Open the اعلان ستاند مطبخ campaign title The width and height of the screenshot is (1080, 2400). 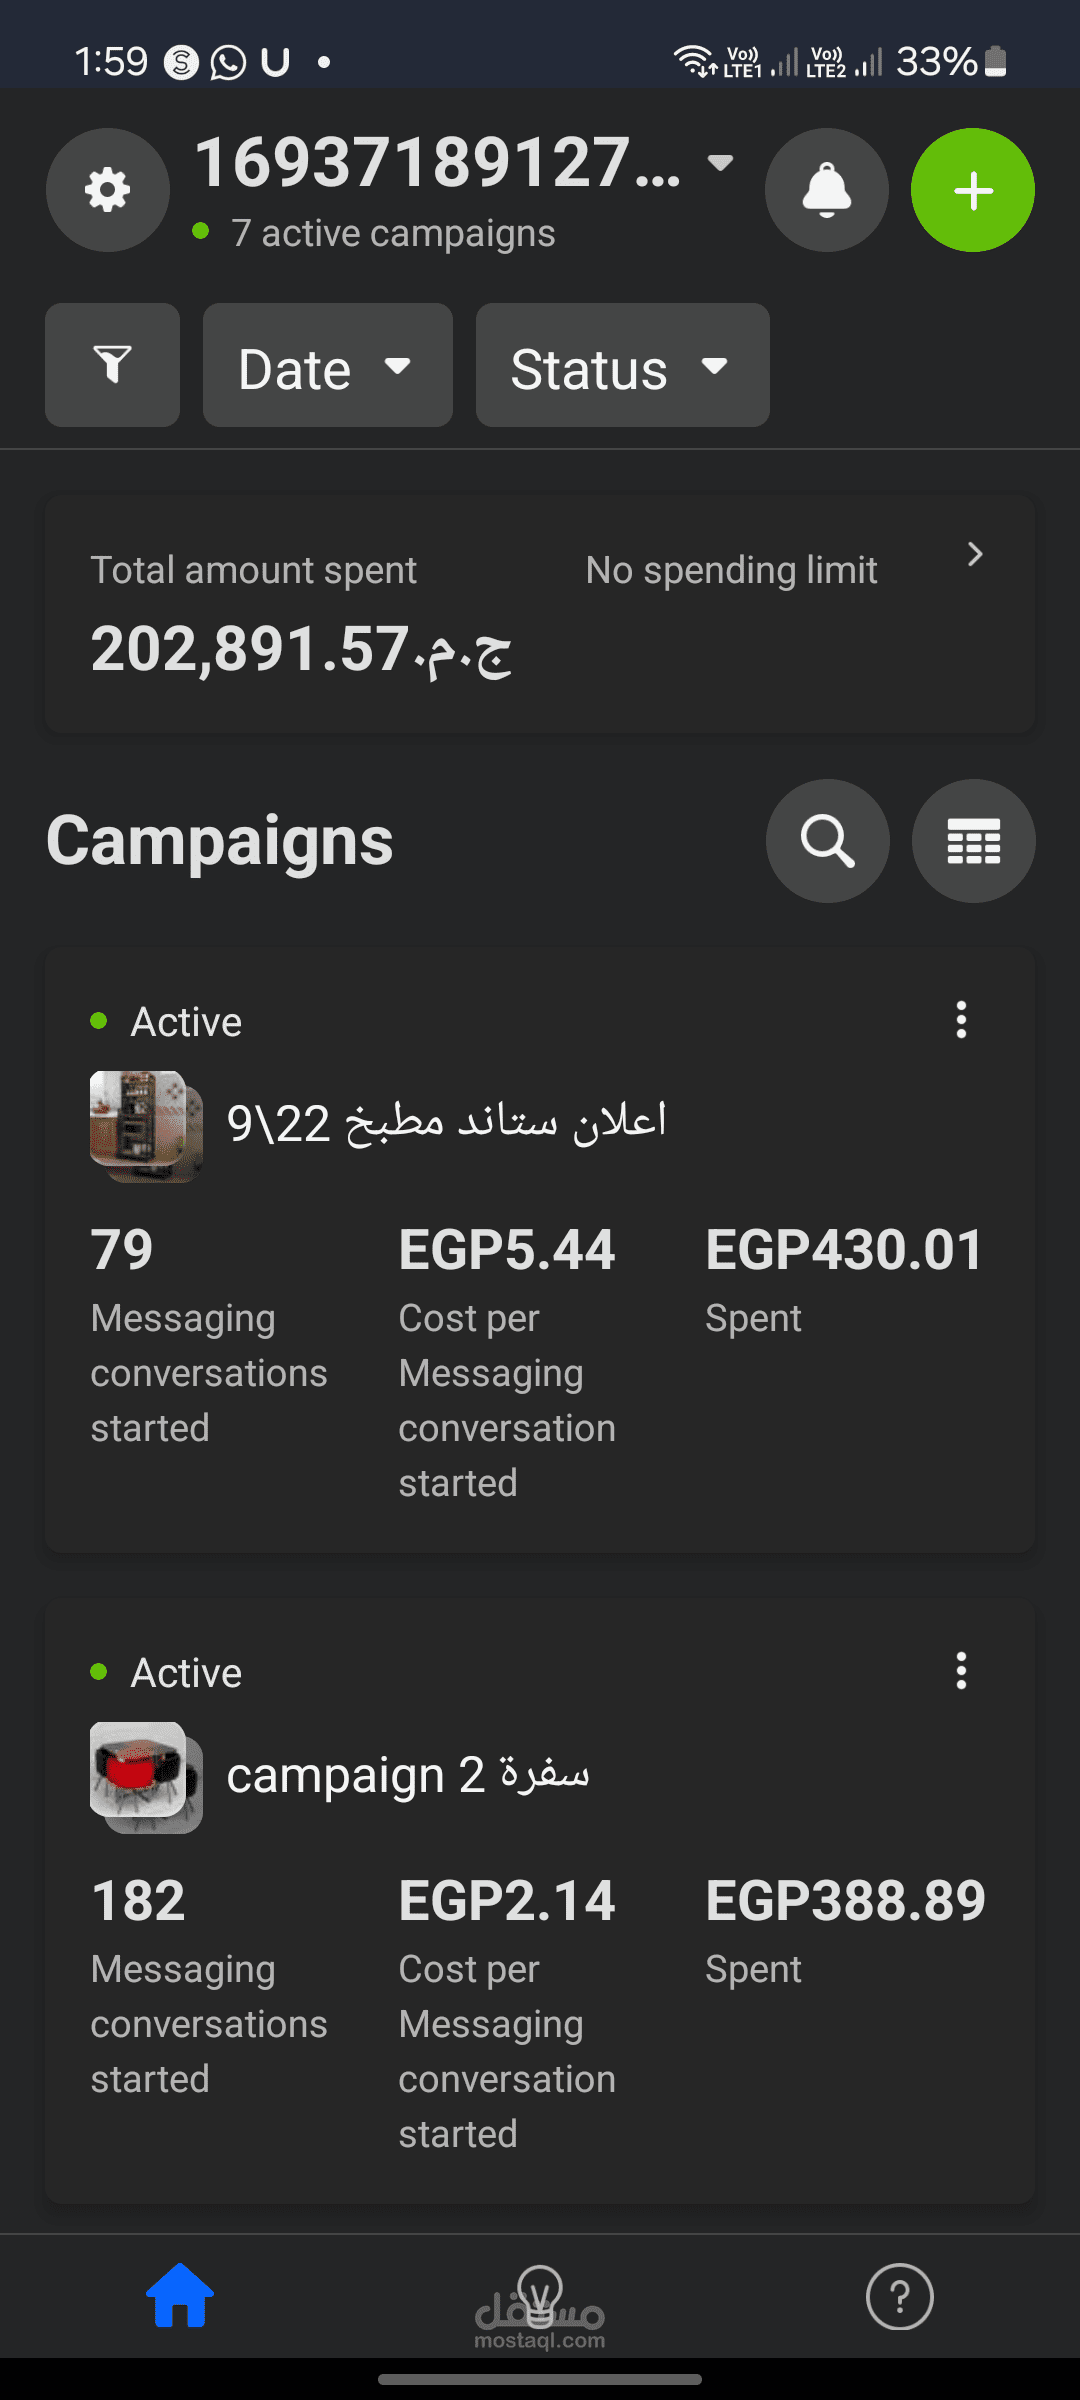click(x=446, y=1122)
